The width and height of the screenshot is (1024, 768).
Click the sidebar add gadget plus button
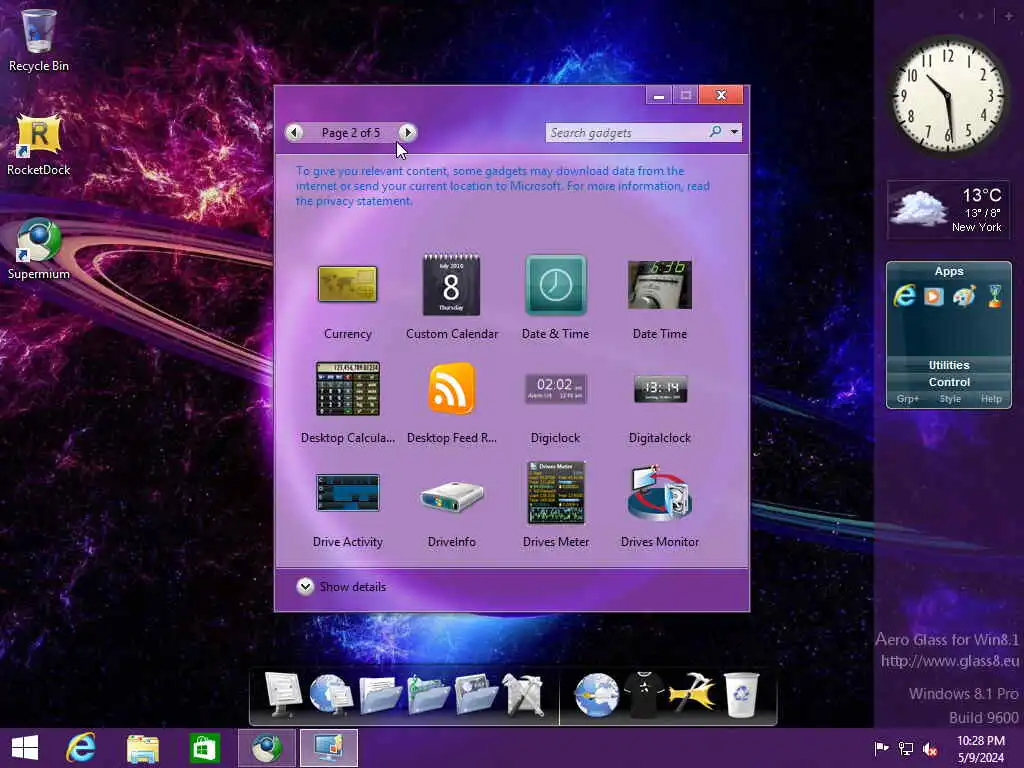[x=1008, y=16]
